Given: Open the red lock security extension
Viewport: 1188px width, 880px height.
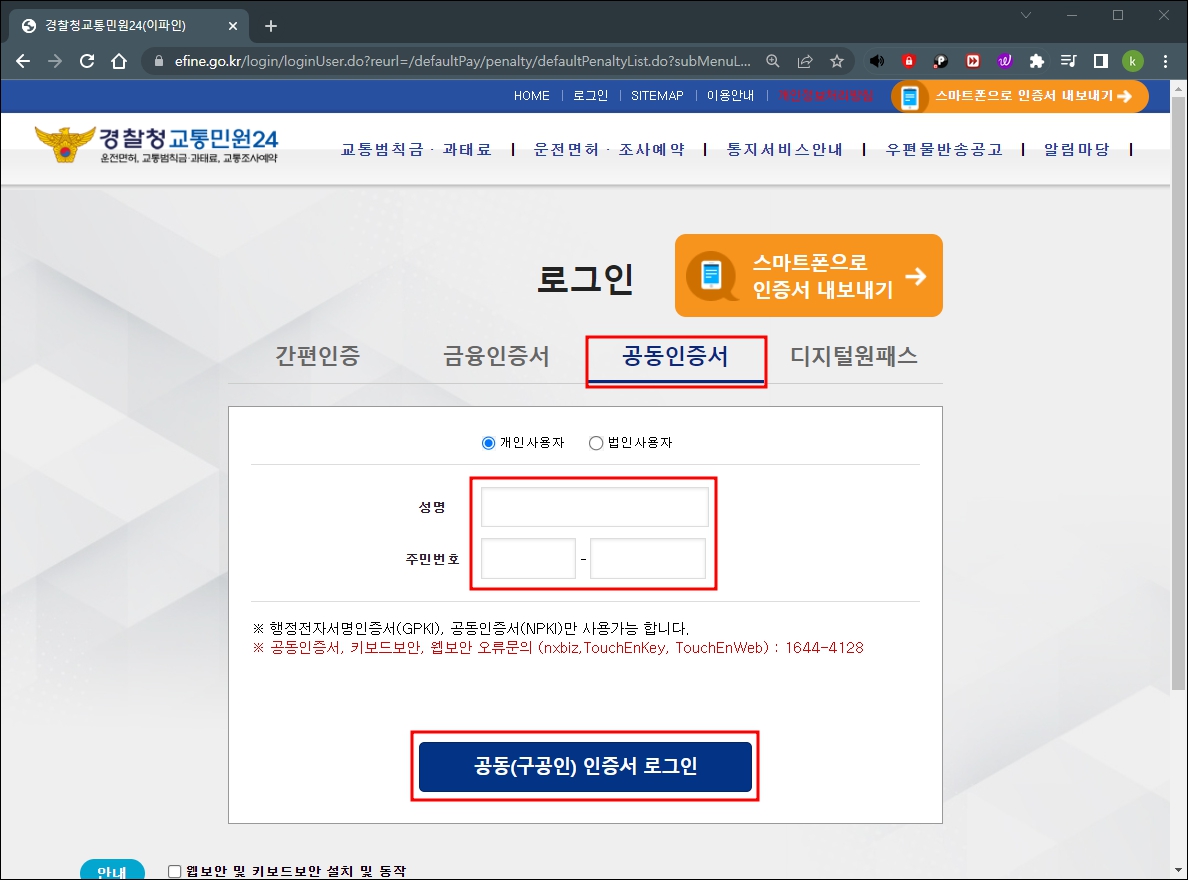Looking at the screenshot, I should pyautogui.click(x=908, y=61).
